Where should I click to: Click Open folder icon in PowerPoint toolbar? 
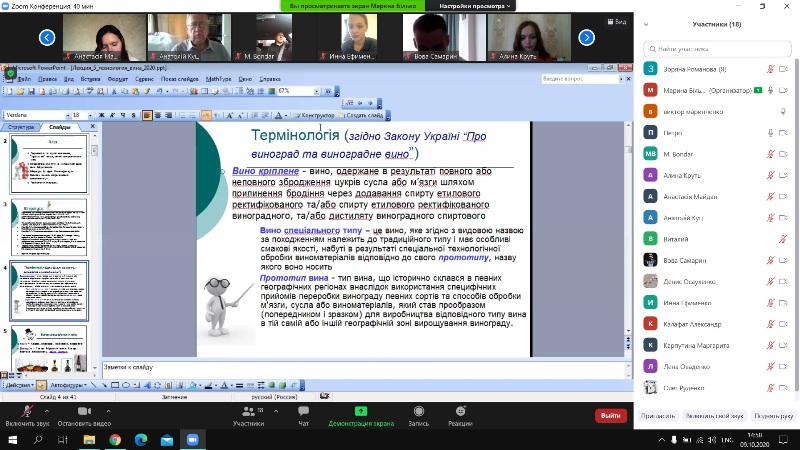click(20, 91)
